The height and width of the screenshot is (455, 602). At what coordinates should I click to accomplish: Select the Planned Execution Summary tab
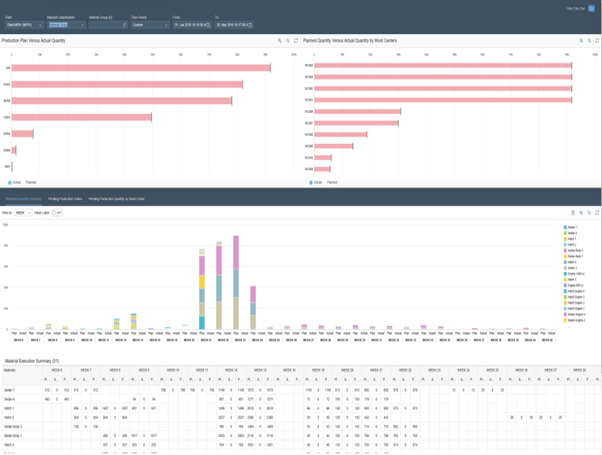pos(23,199)
